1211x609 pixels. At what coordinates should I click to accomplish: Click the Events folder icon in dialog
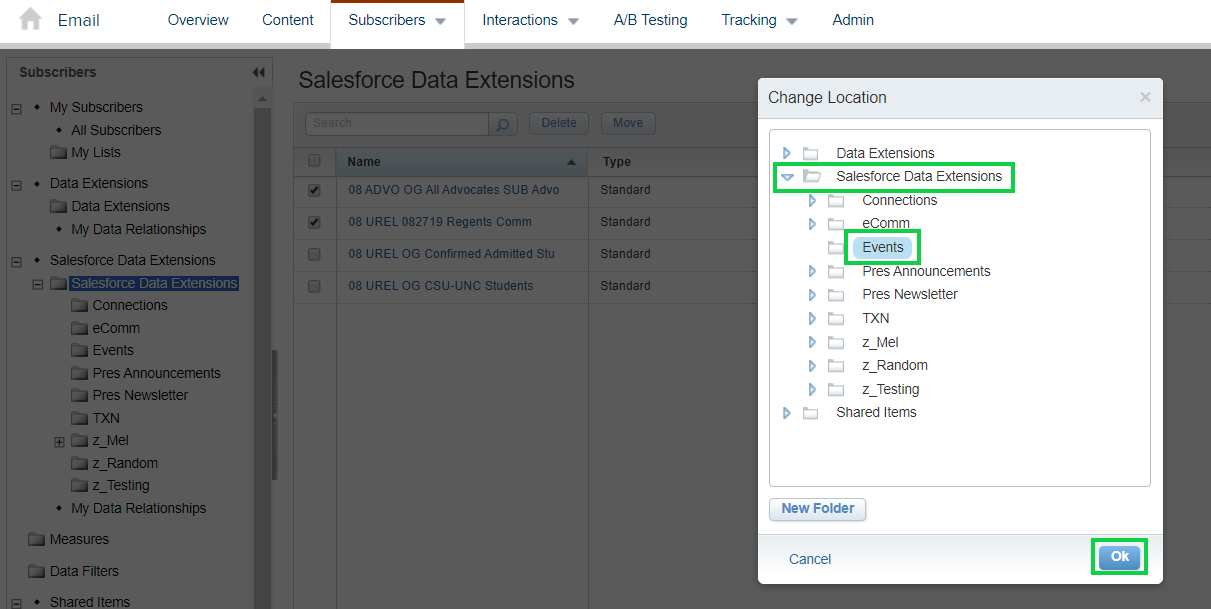[836, 247]
